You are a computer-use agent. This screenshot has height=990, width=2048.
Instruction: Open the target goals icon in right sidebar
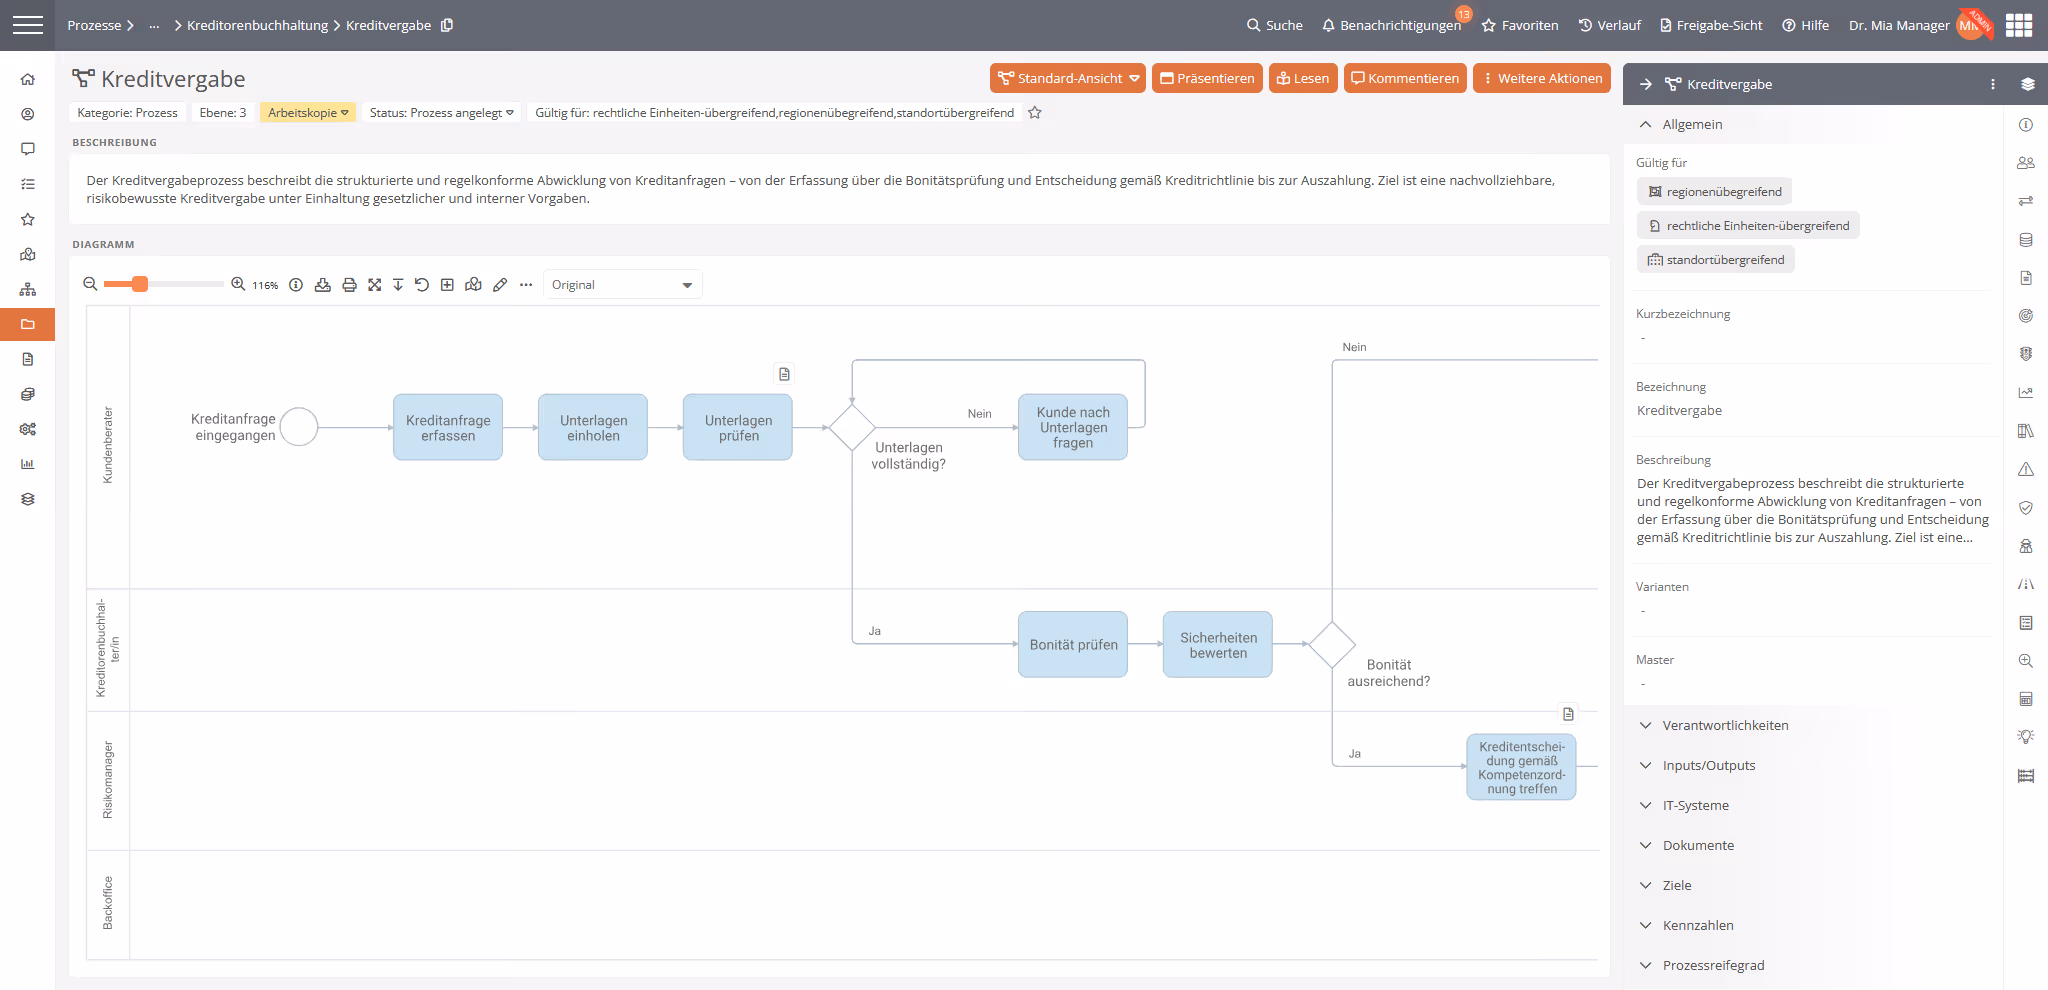[2026, 316]
